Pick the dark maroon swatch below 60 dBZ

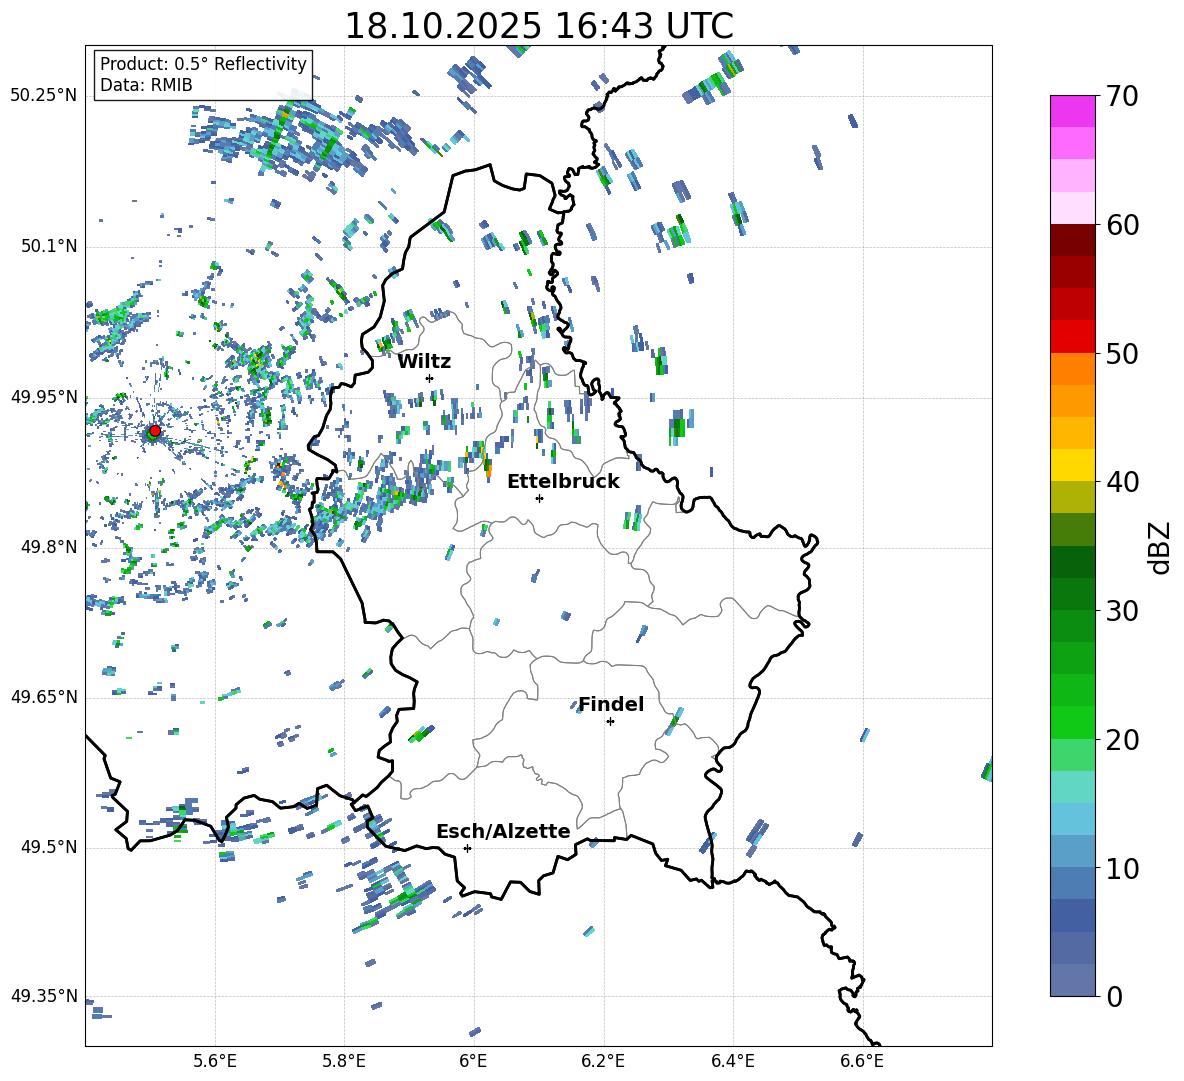coord(1073,240)
